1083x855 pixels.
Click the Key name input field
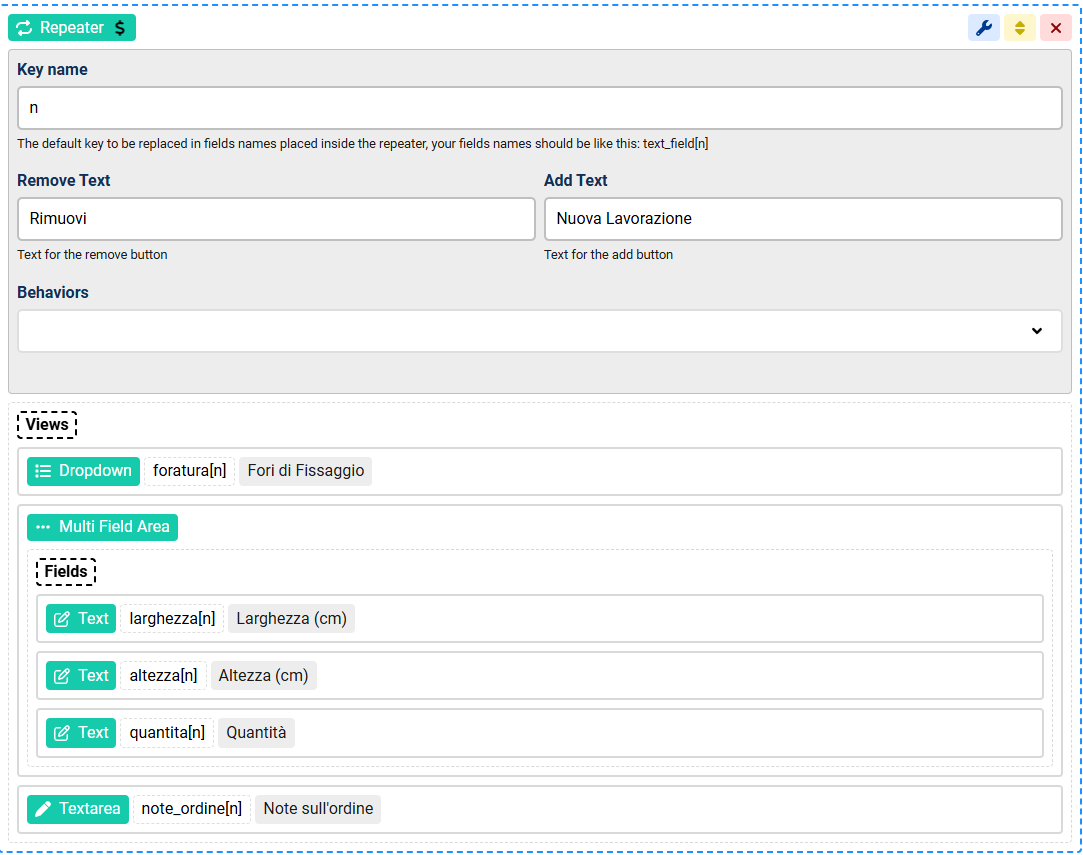[539, 108]
